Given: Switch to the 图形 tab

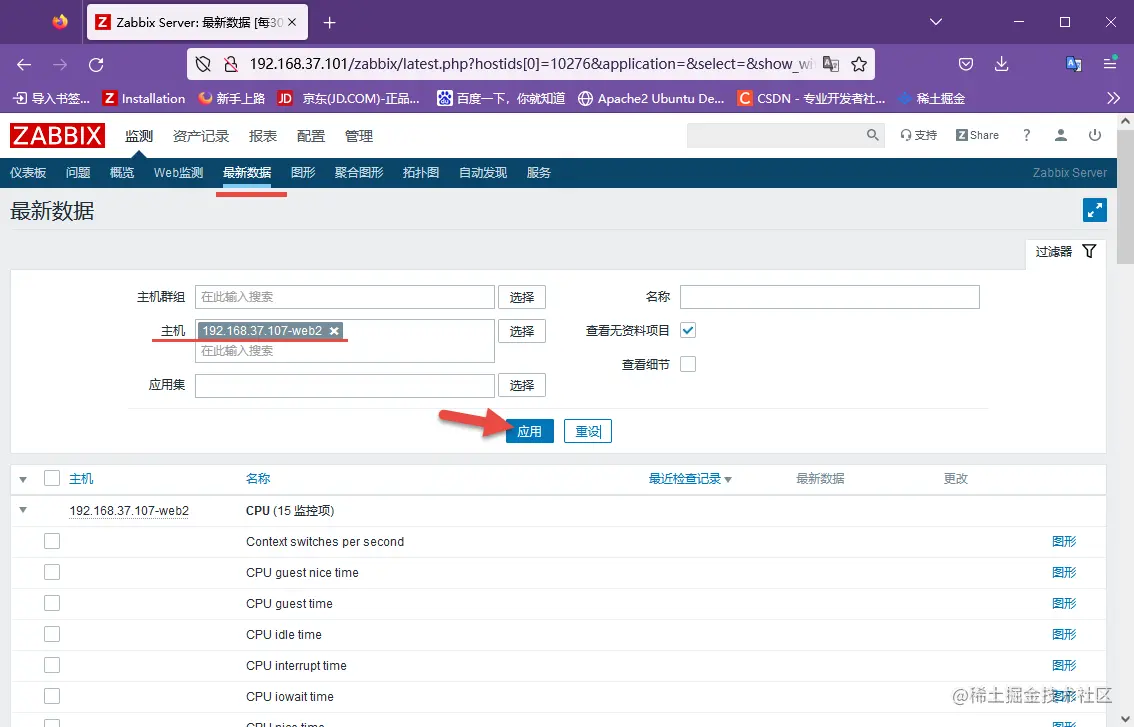Looking at the screenshot, I should tap(303, 172).
